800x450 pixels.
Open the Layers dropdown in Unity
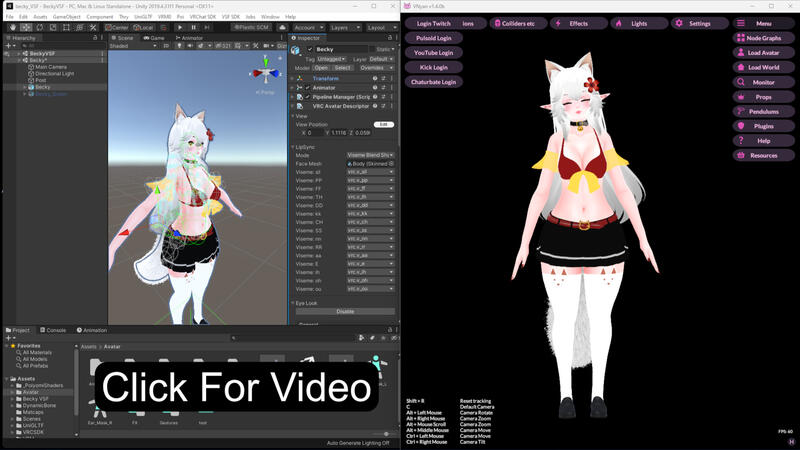click(x=344, y=28)
